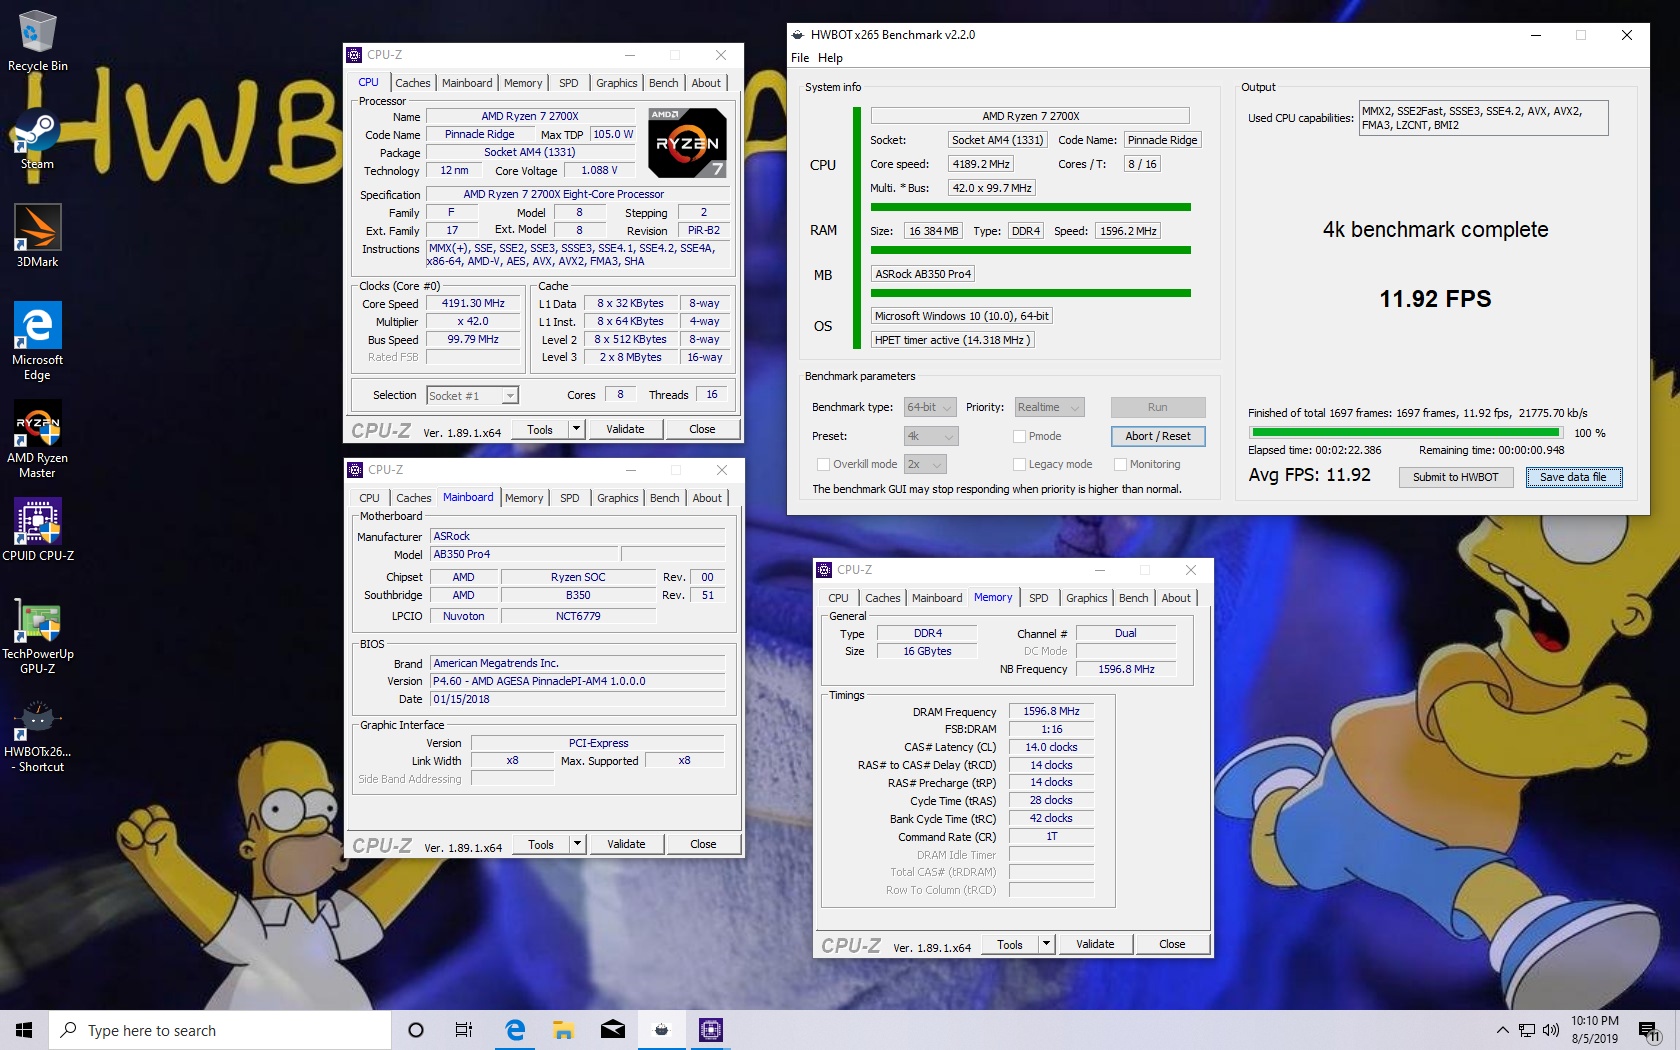Click the benchmark progress bar at 100%
This screenshot has height=1050, width=1680.
click(x=1405, y=433)
